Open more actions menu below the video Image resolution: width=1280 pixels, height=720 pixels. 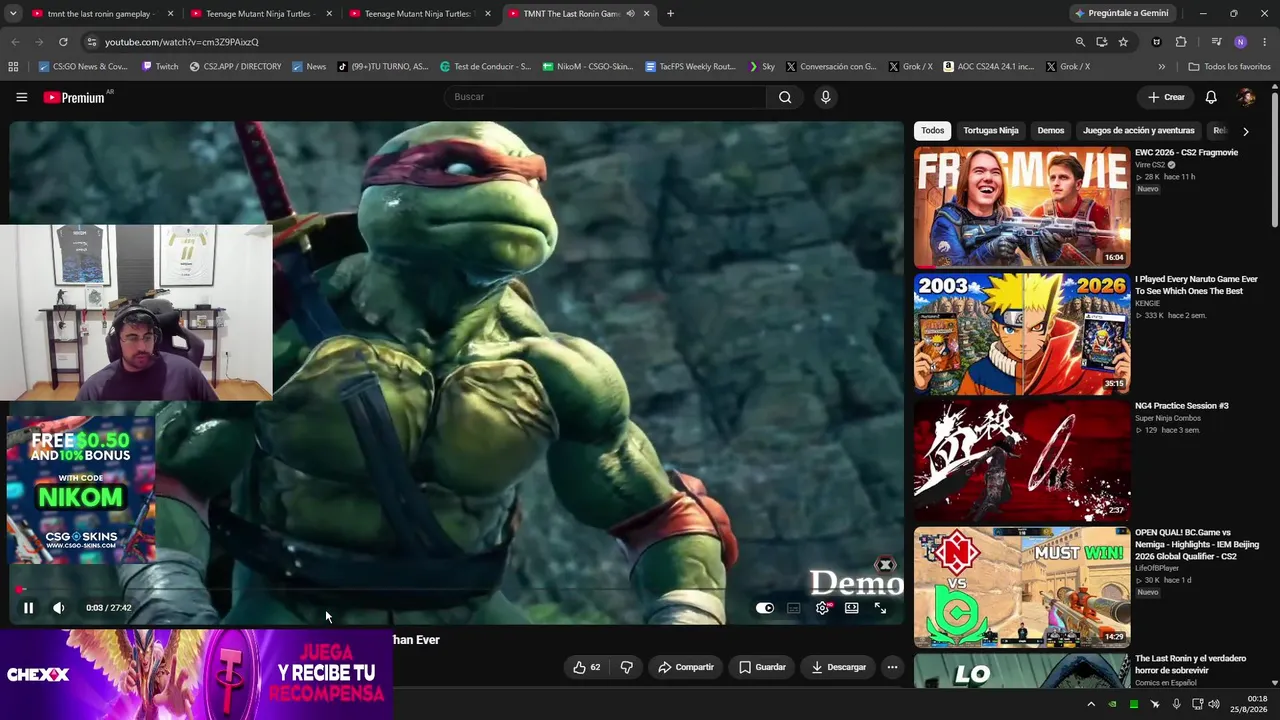pos(892,667)
